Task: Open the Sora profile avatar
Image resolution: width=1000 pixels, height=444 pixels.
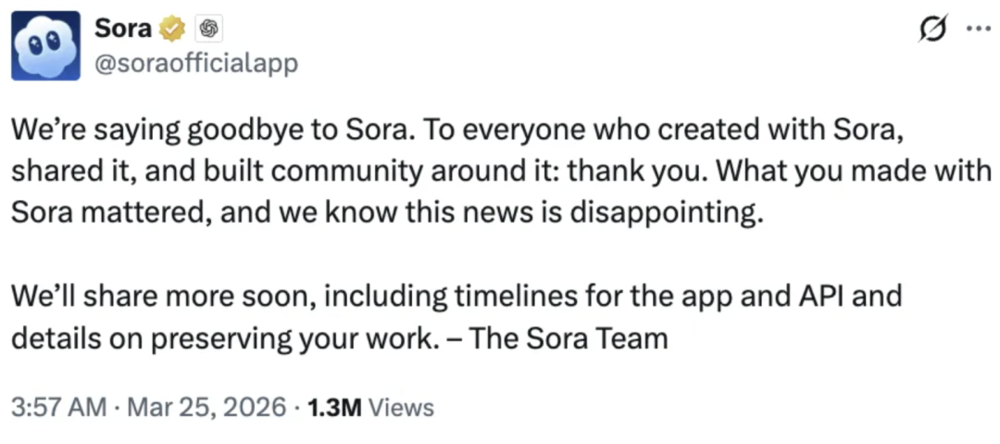Action: pos(45,46)
